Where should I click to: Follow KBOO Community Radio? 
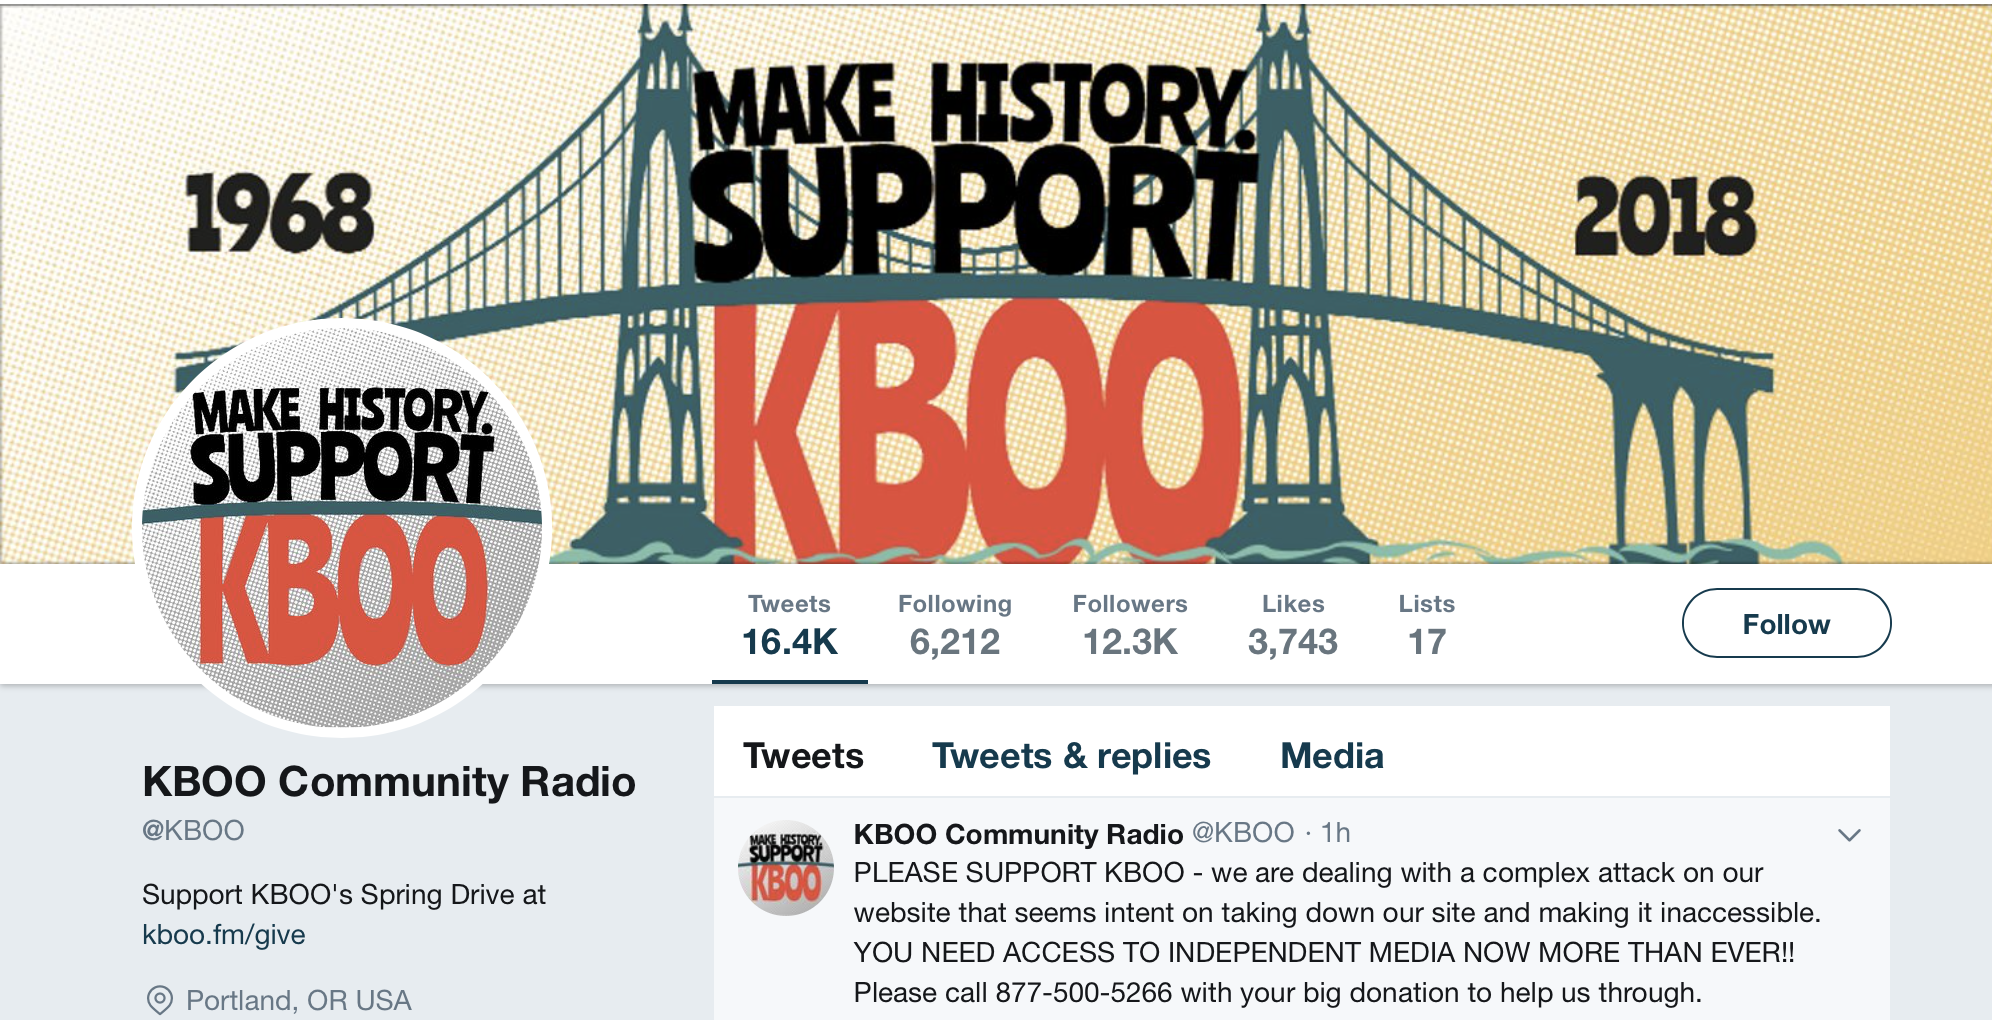click(x=1786, y=623)
